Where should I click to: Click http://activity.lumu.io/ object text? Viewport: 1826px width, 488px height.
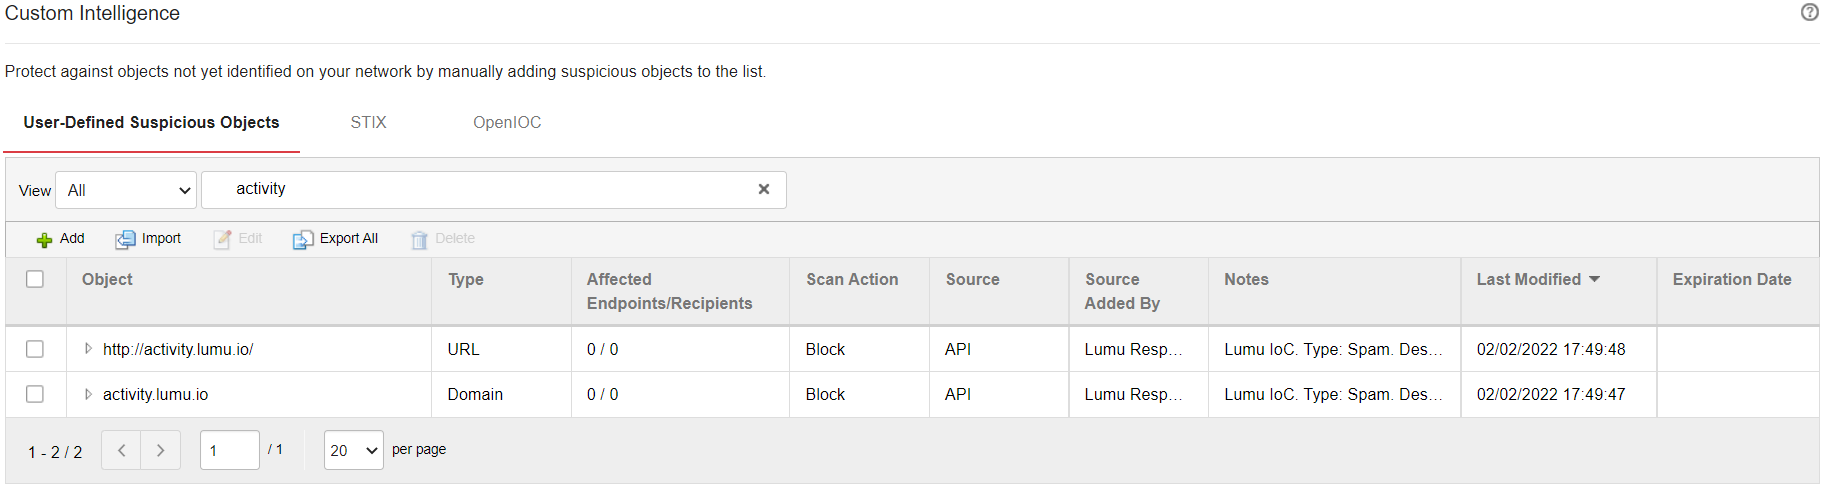[178, 349]
